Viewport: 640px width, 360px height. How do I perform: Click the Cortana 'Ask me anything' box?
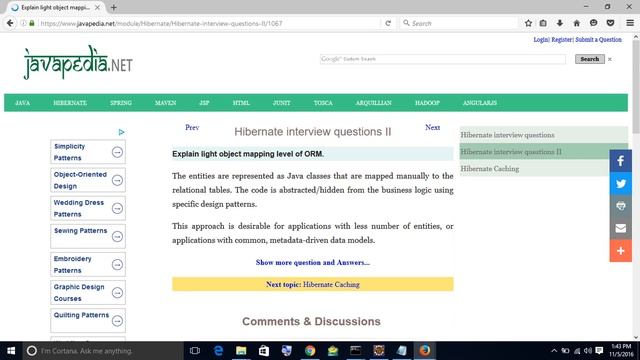[x=103, y=351]
